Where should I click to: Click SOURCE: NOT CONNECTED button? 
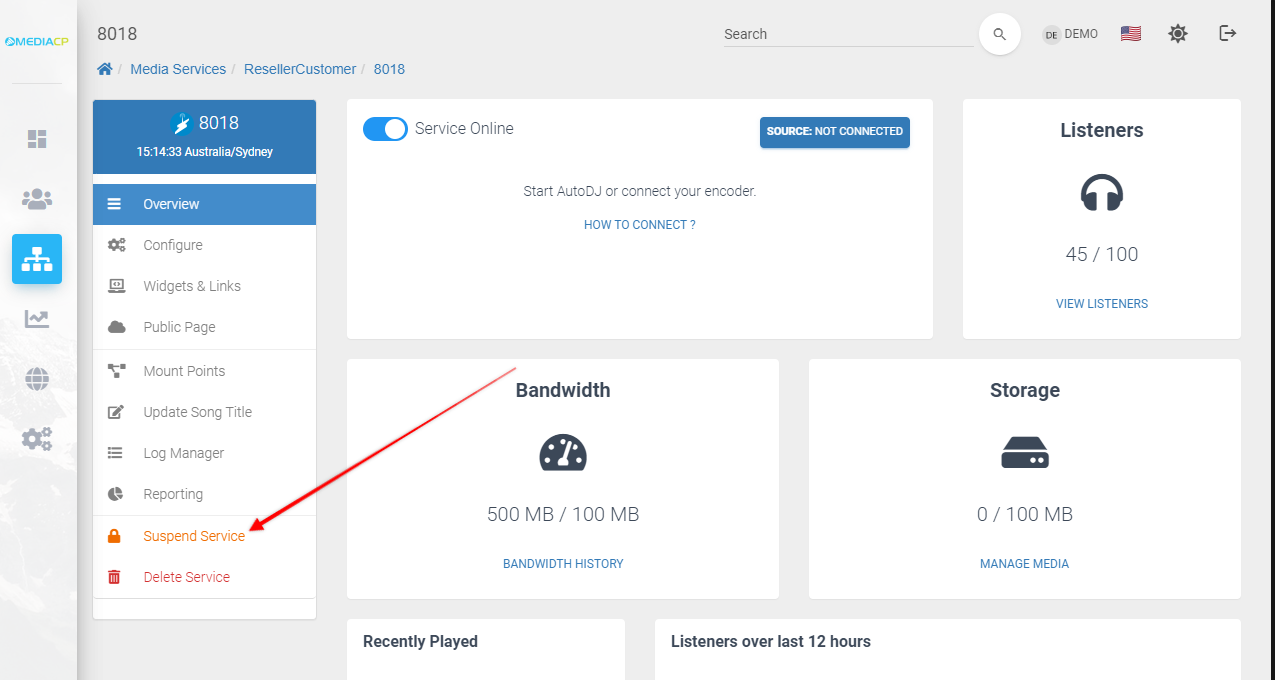click(x=835, y=132)
